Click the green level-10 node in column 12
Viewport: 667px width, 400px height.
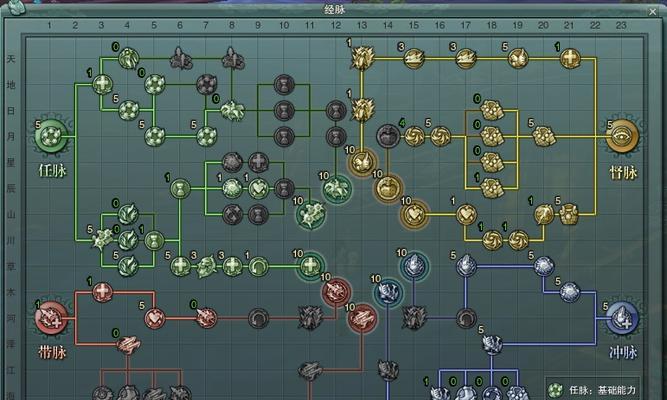point(336,188)
